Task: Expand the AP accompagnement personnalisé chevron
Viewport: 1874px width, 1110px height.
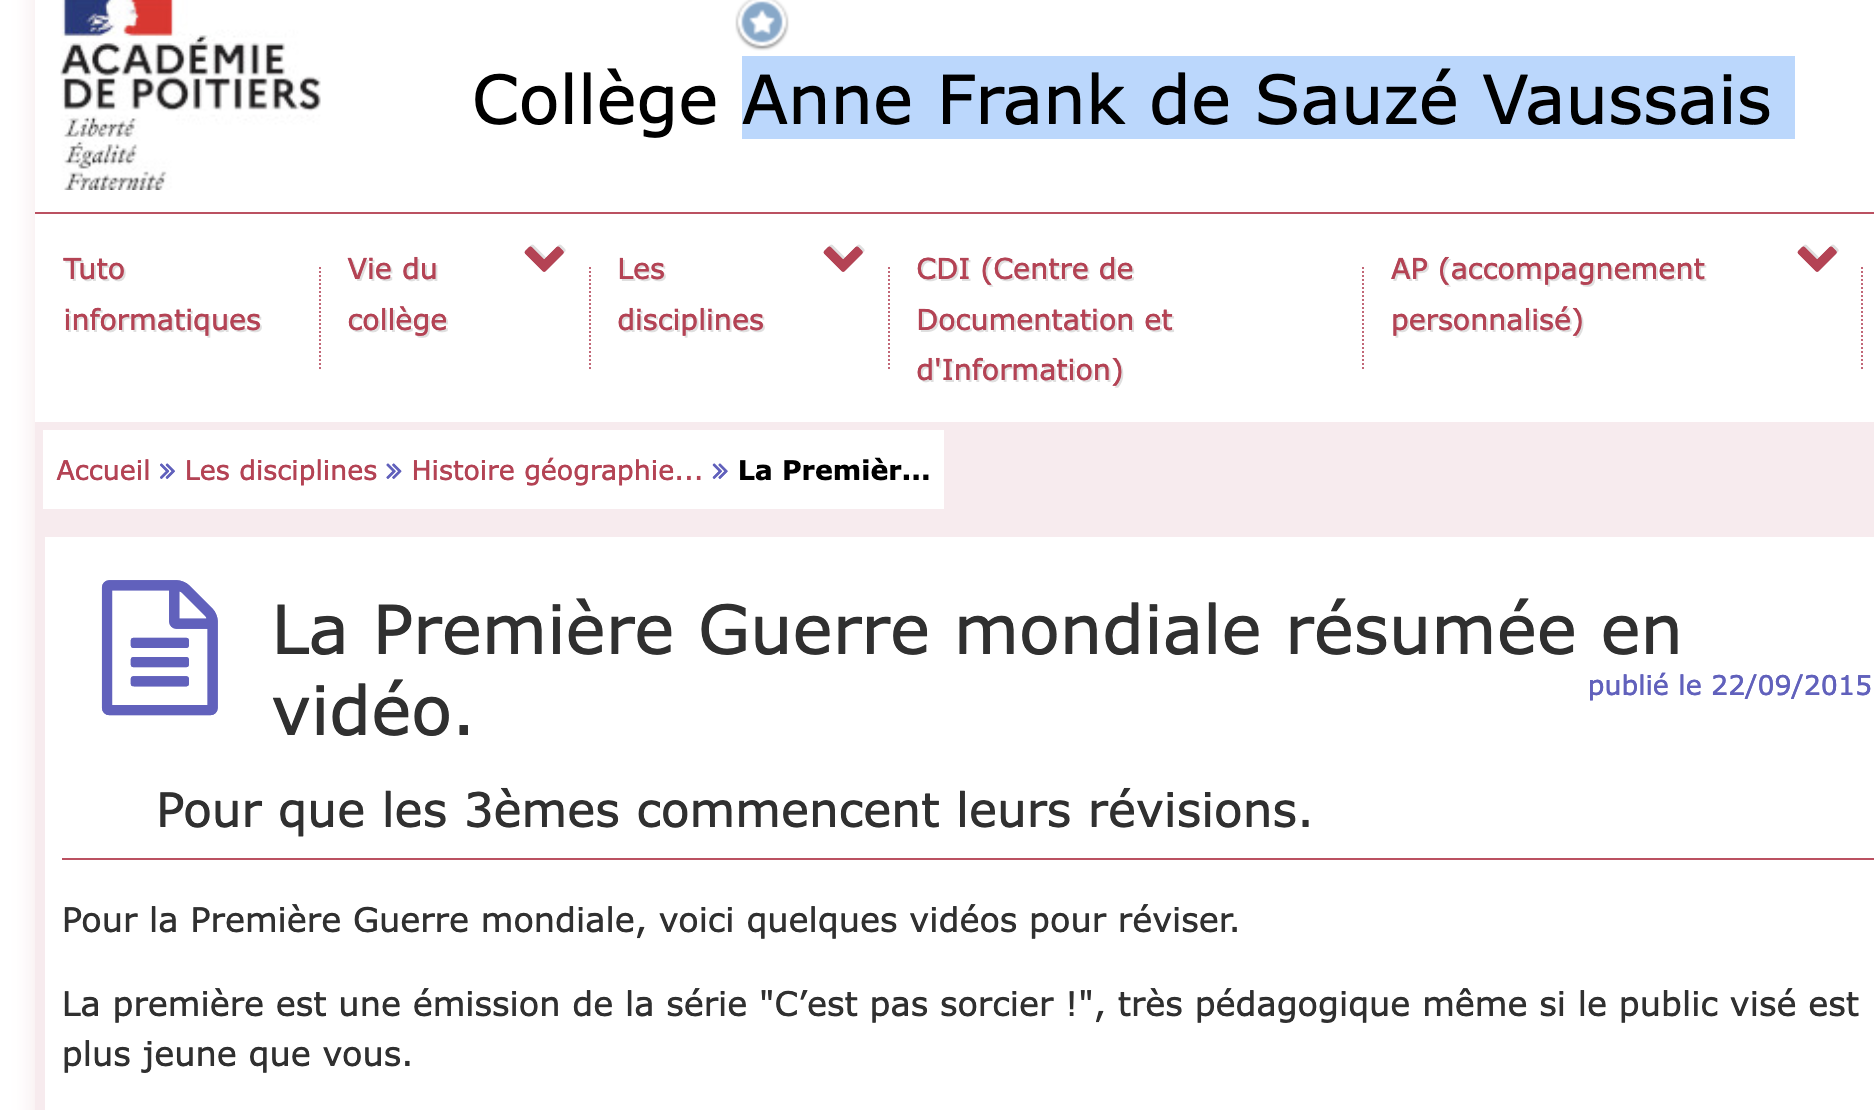Action: 1816,258
